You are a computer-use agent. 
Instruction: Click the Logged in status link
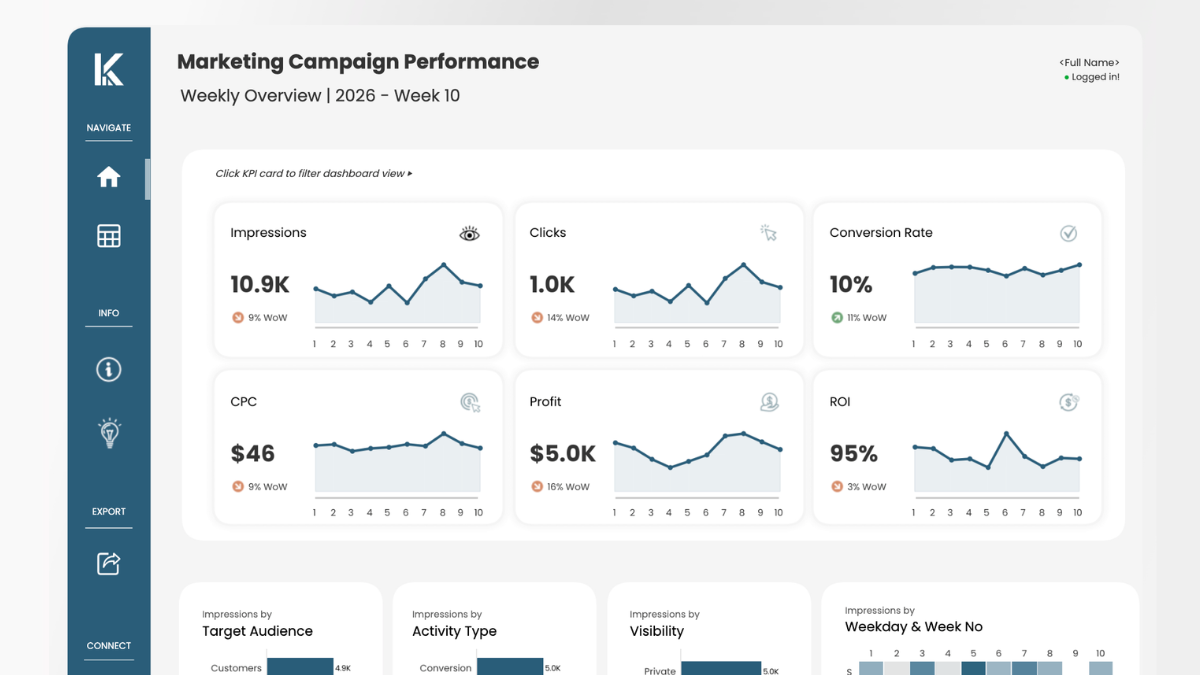pos(1092,76)
